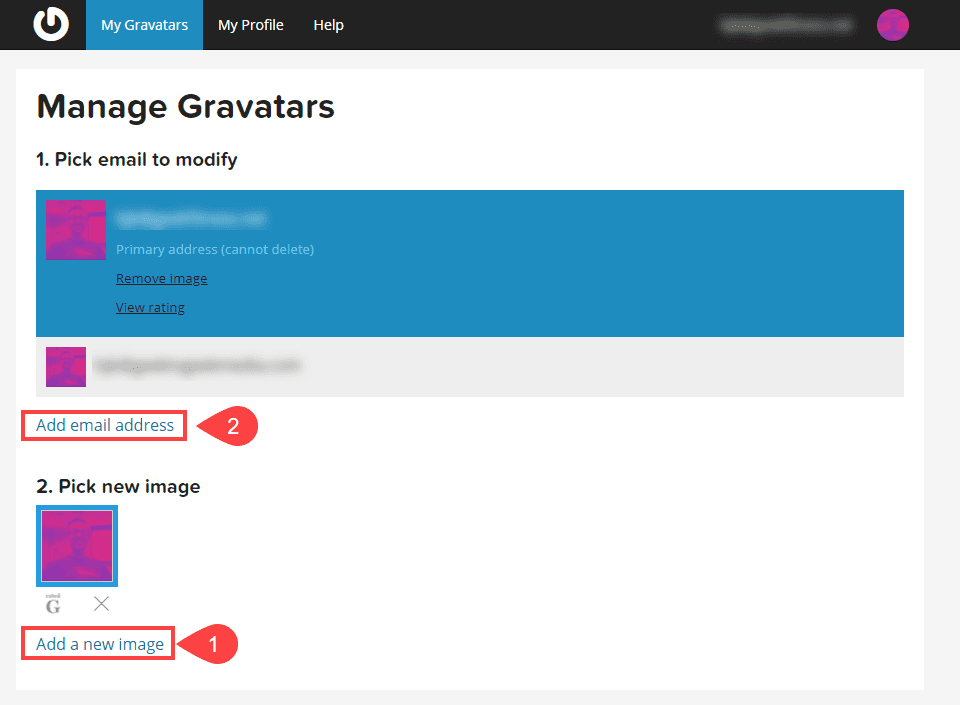
Task: Open the account avatar icon in top bar
Action: coord(893,25)
